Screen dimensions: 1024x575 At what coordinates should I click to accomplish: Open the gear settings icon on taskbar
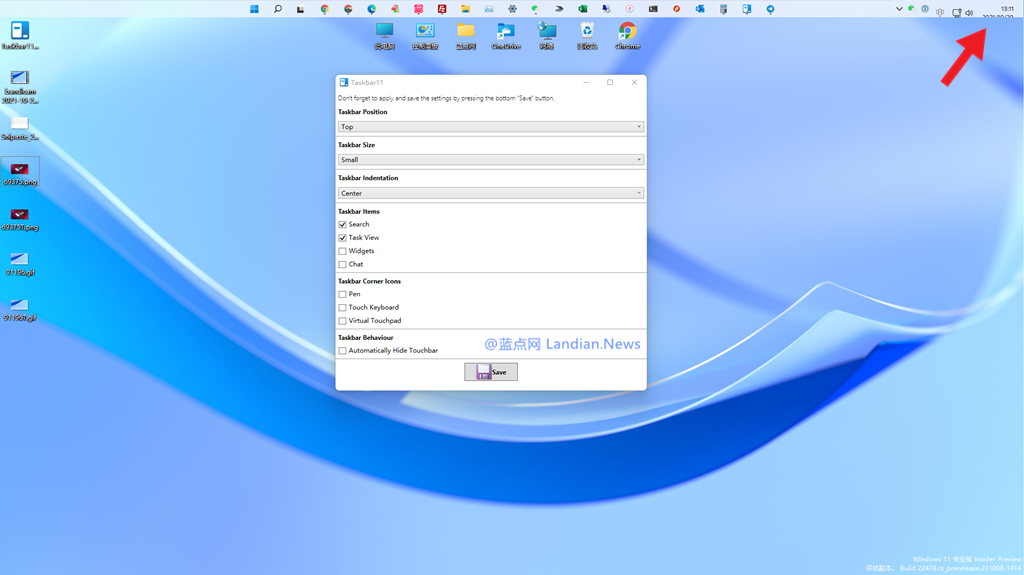click(x=513, y=9)
